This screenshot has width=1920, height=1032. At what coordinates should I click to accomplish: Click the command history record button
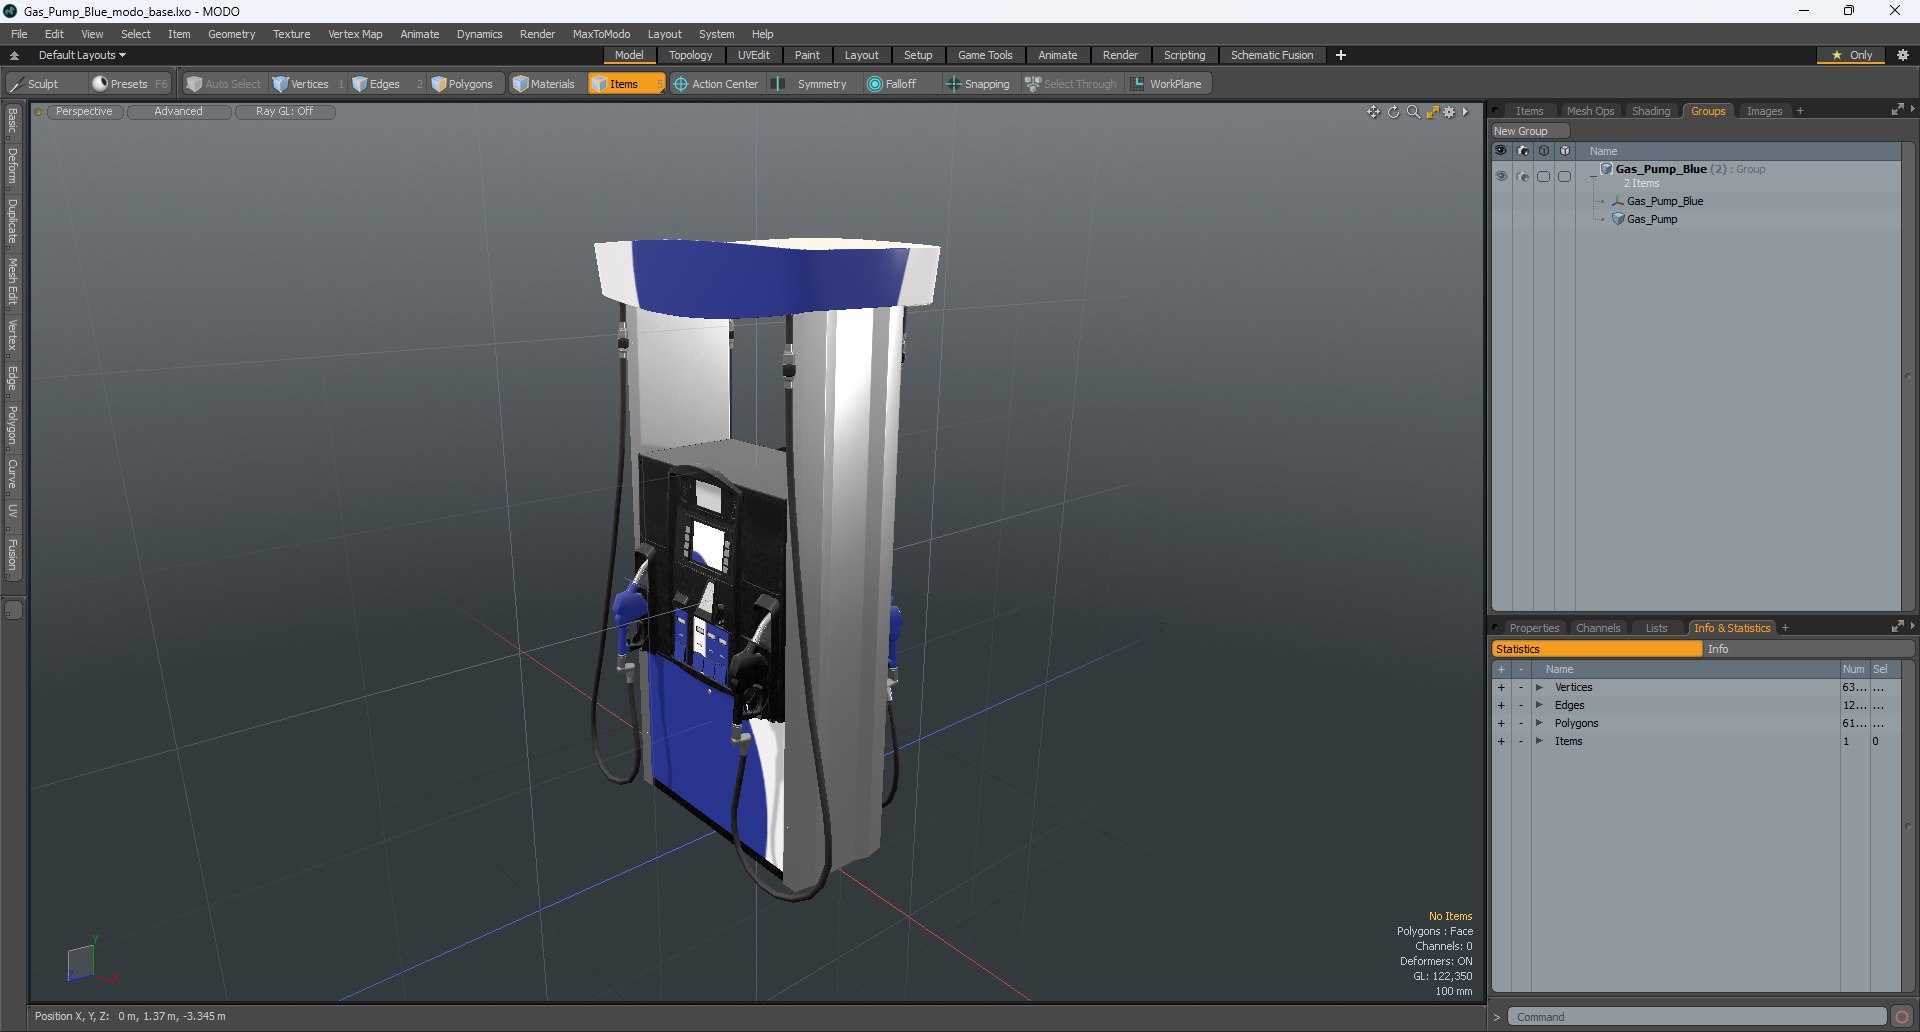(x=1902, y=1017)
